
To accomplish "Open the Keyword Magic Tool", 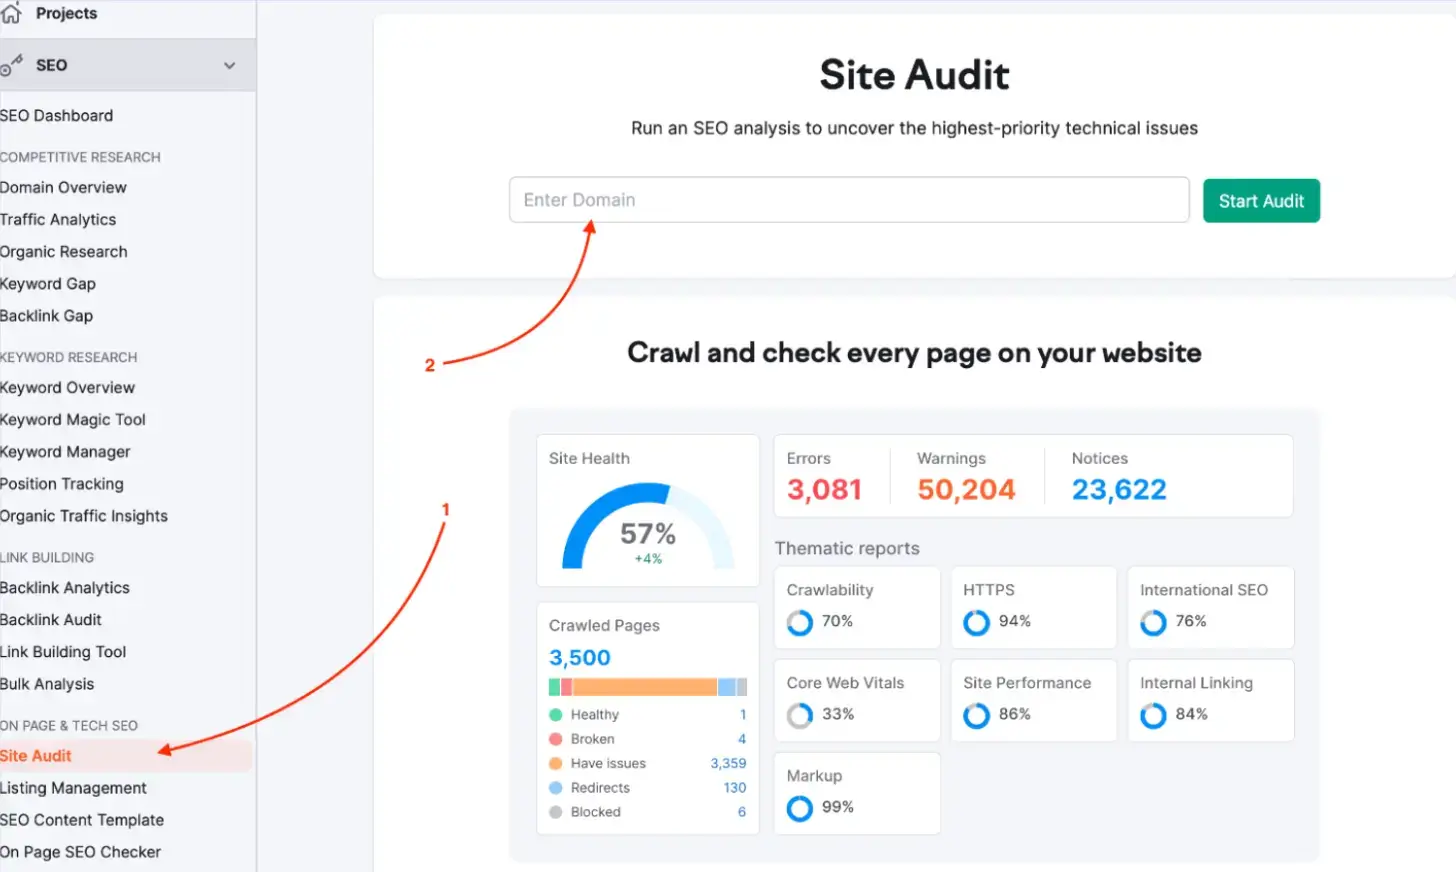I will 72,419.
